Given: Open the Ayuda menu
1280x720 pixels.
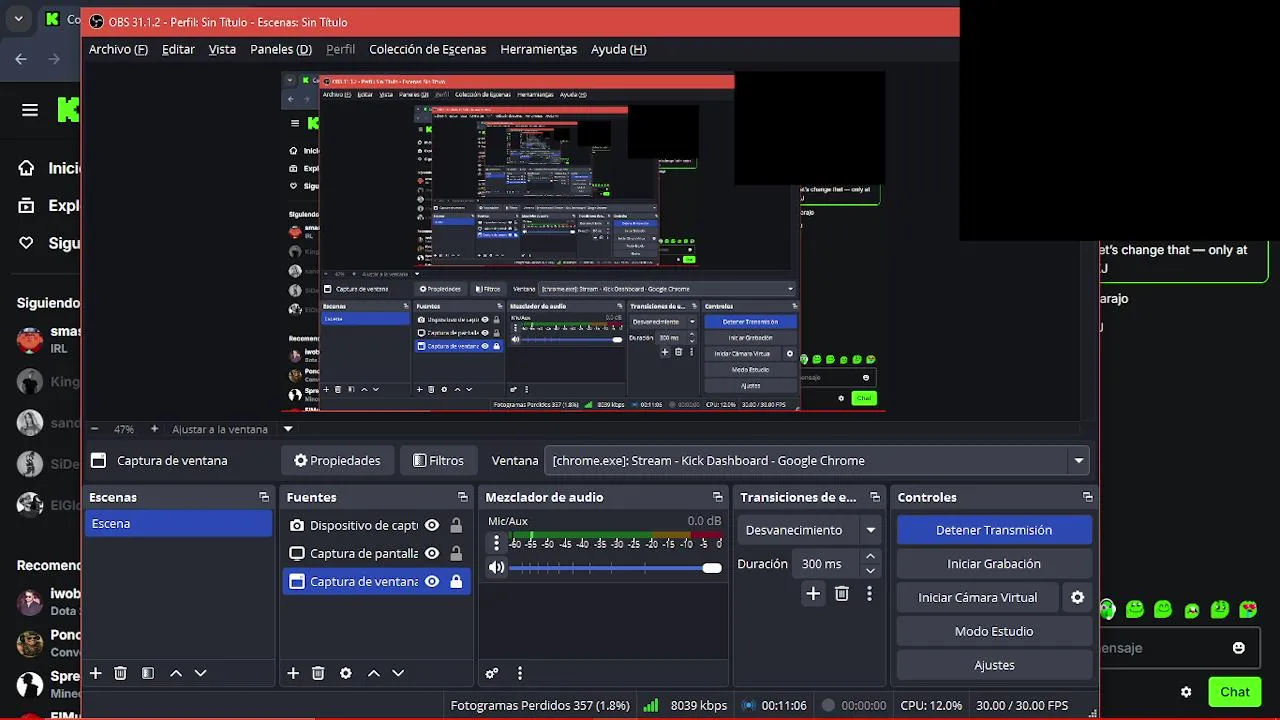Looking at the screenshot, I should click(x=618, y=49).
